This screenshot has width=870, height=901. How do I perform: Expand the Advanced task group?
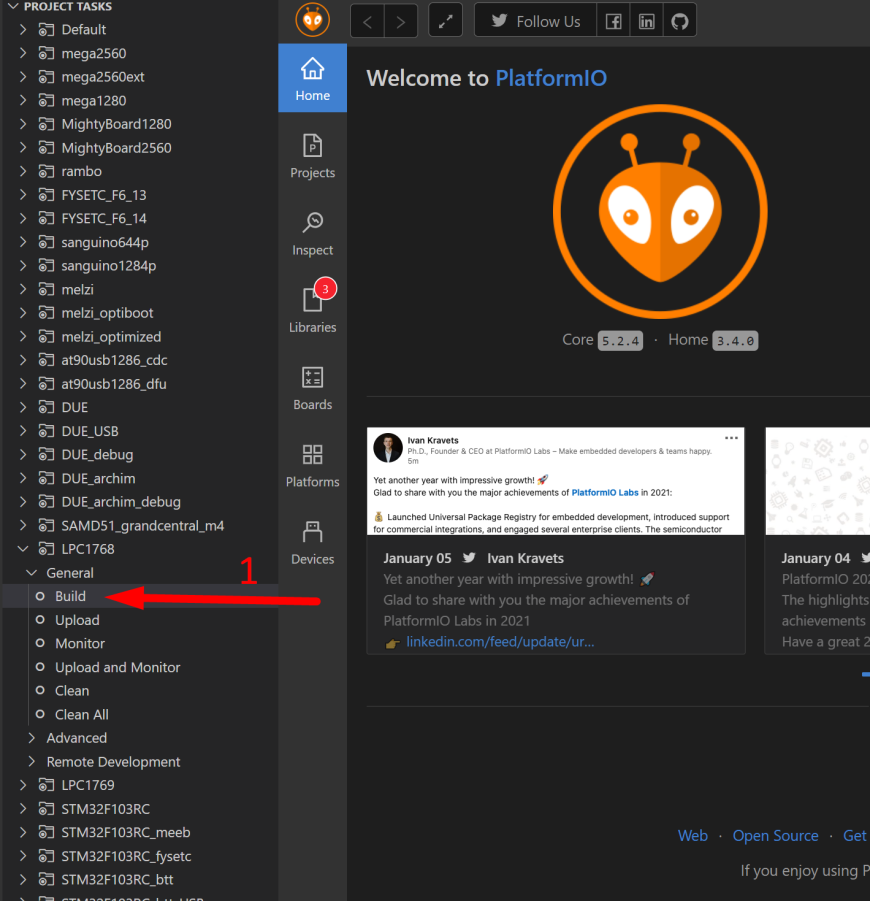pyautogui.click(x=32, y=738)
